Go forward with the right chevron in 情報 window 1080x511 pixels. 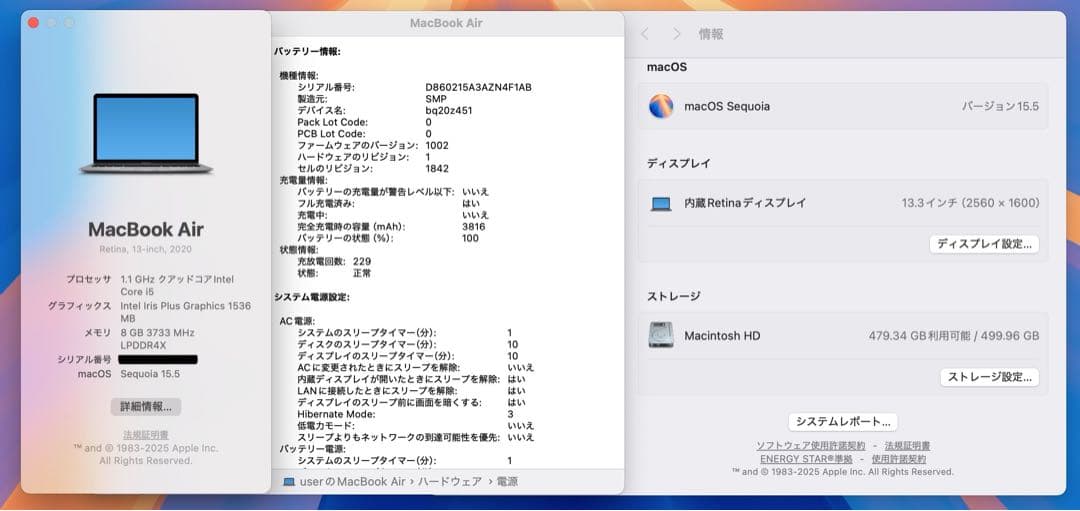point(676,34)
